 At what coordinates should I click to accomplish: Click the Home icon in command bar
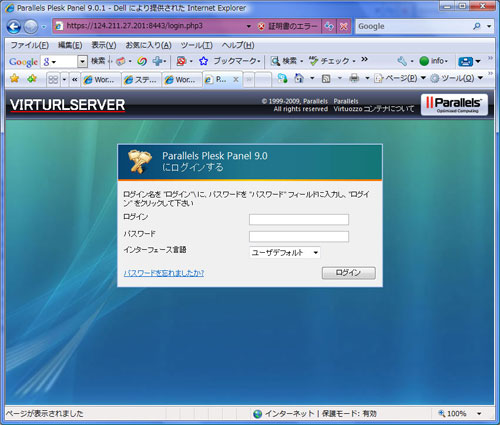point(299,78)
